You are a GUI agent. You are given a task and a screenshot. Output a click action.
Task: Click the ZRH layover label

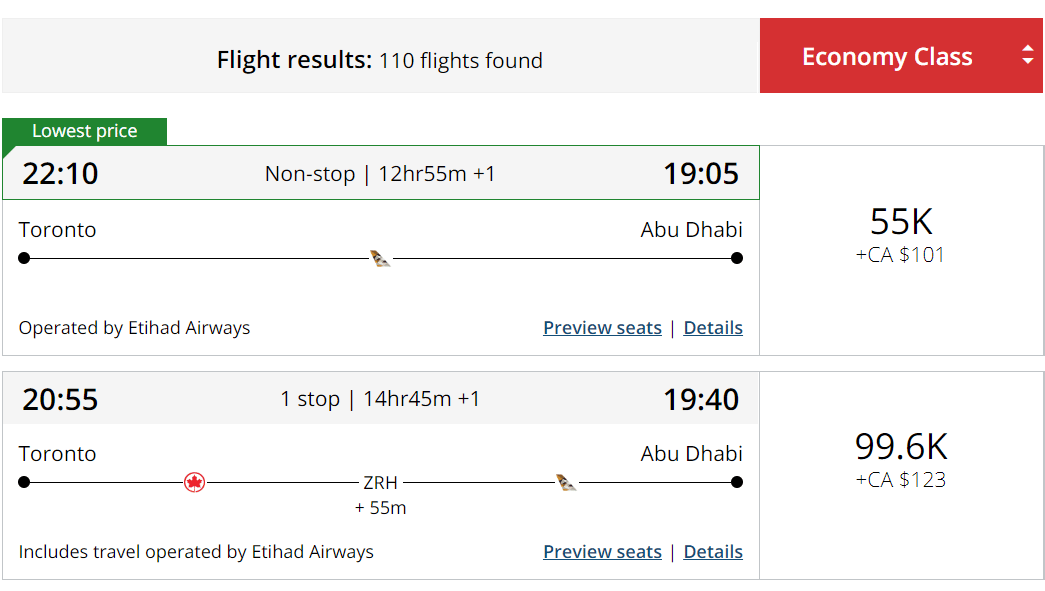380,483
